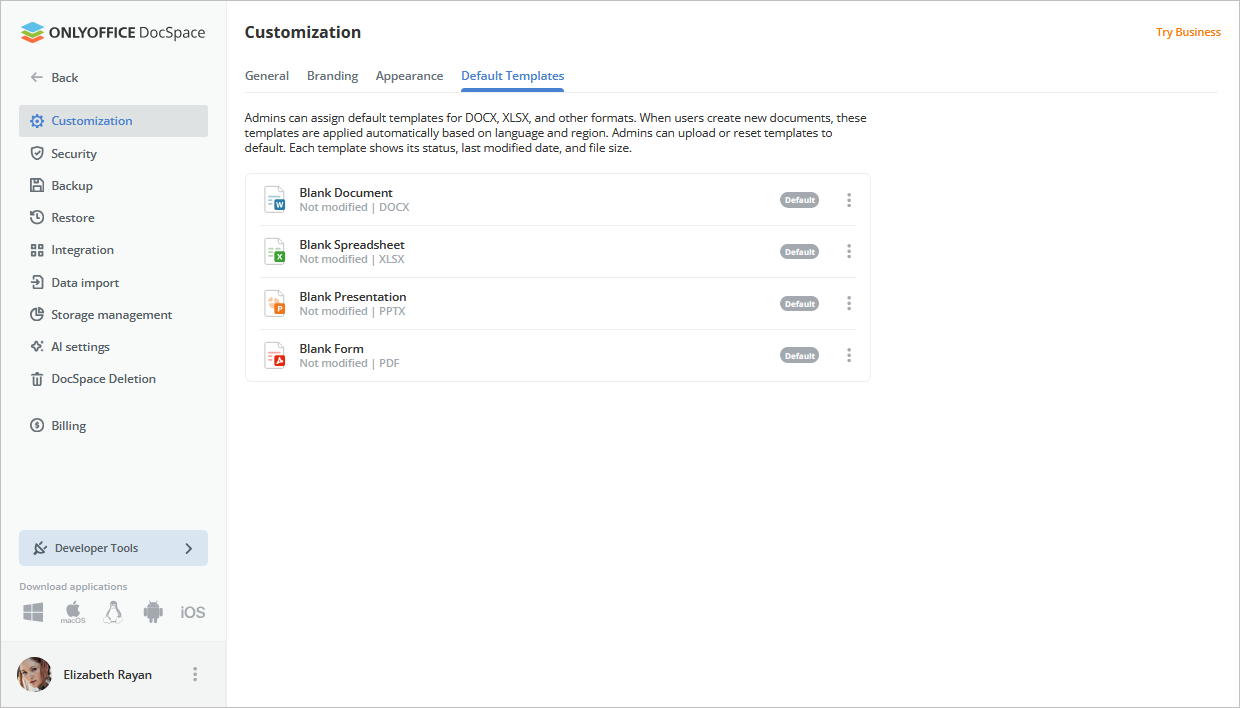
Task: Click the Developer Tools button label
Action: 97,548
